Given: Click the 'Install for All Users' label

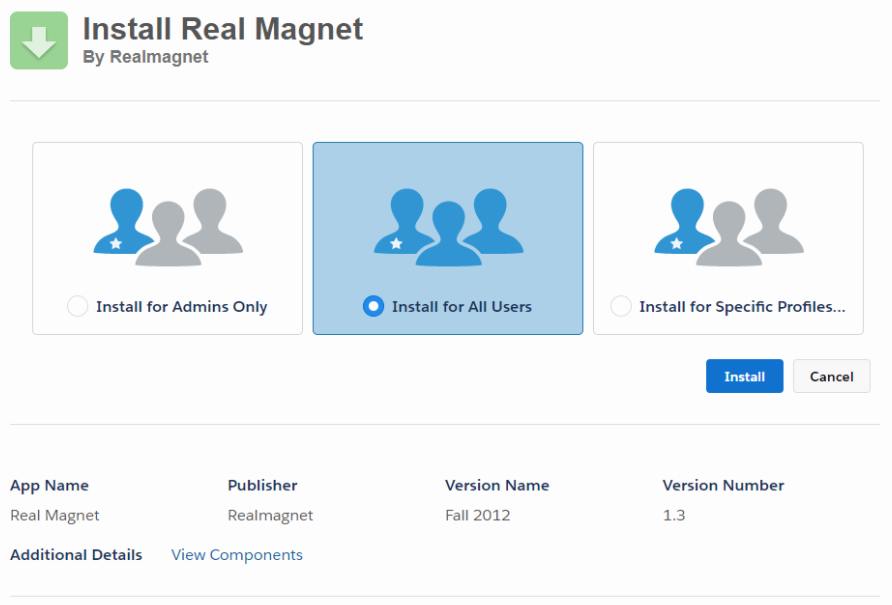Looking at the screenshot, I should coord(461,307).
